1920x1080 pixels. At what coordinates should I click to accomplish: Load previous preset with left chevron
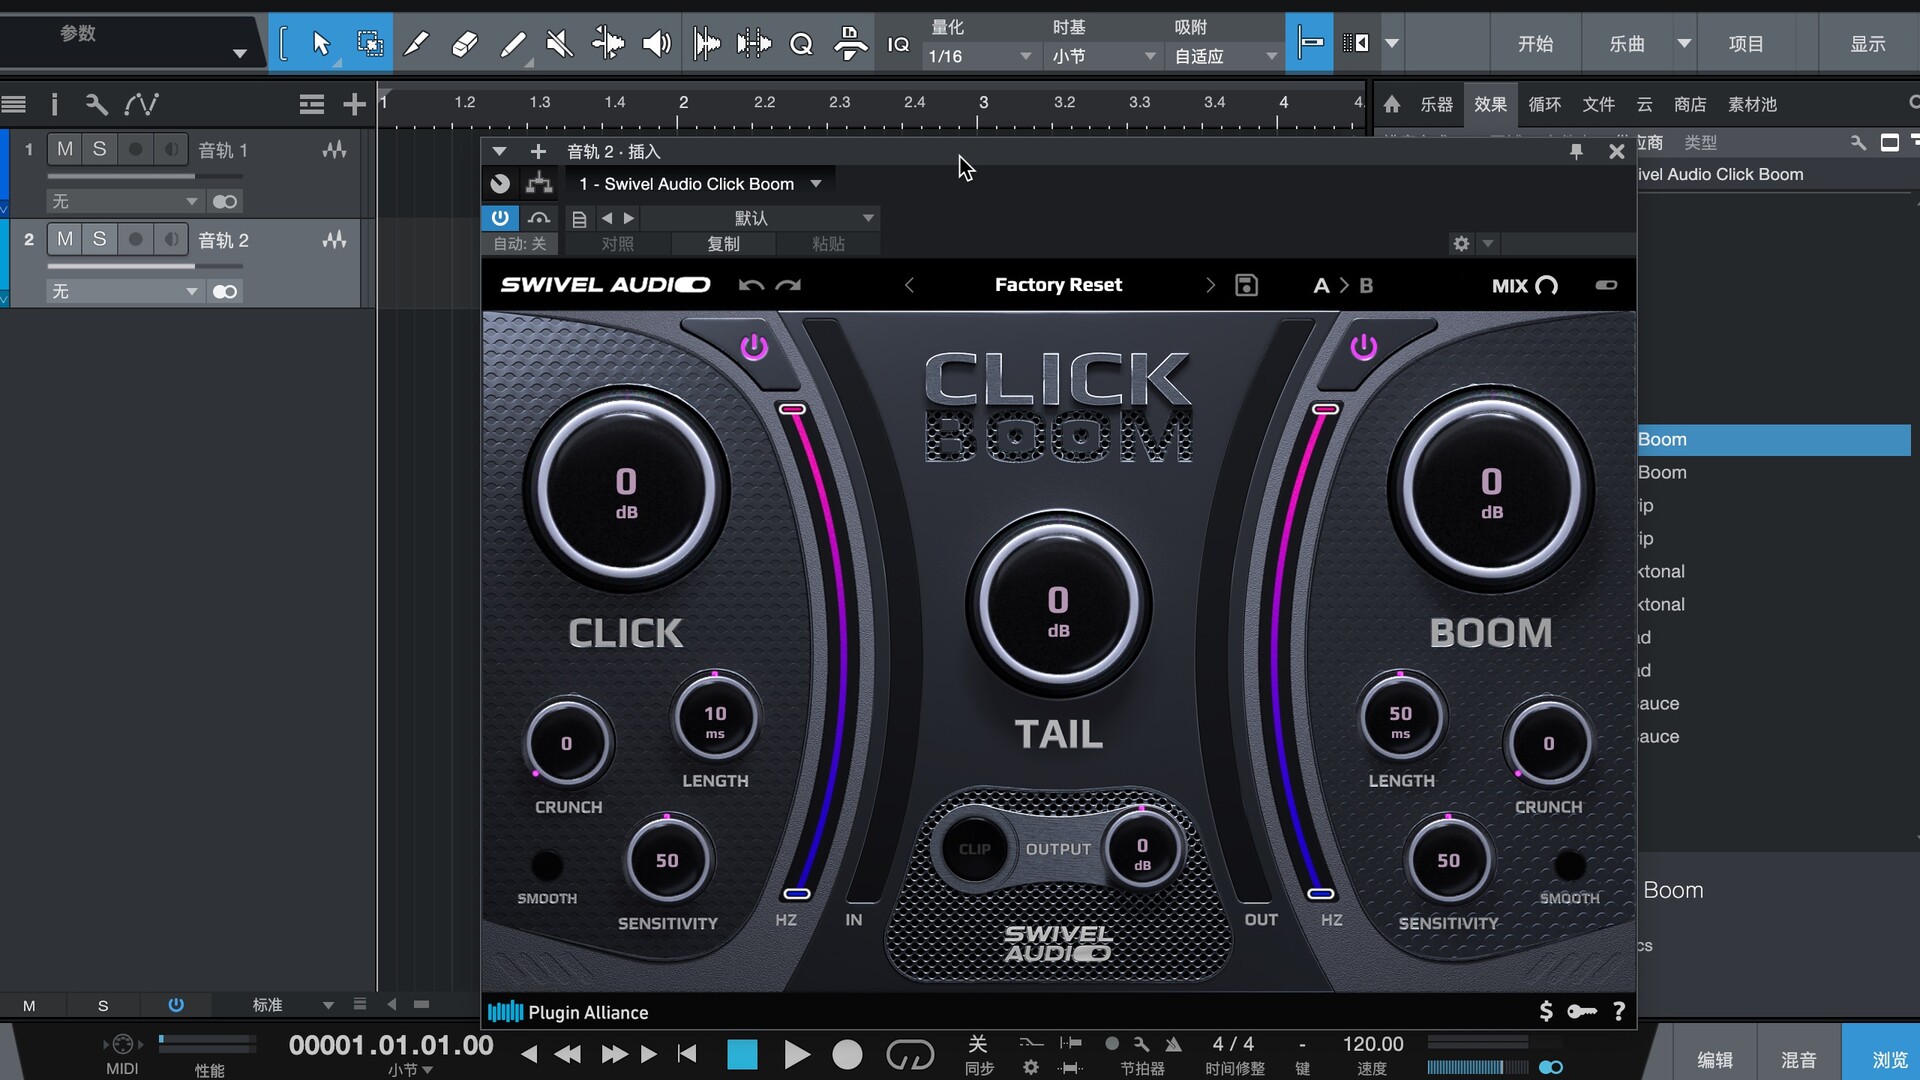pyautogui.click(x=909, y=285)
